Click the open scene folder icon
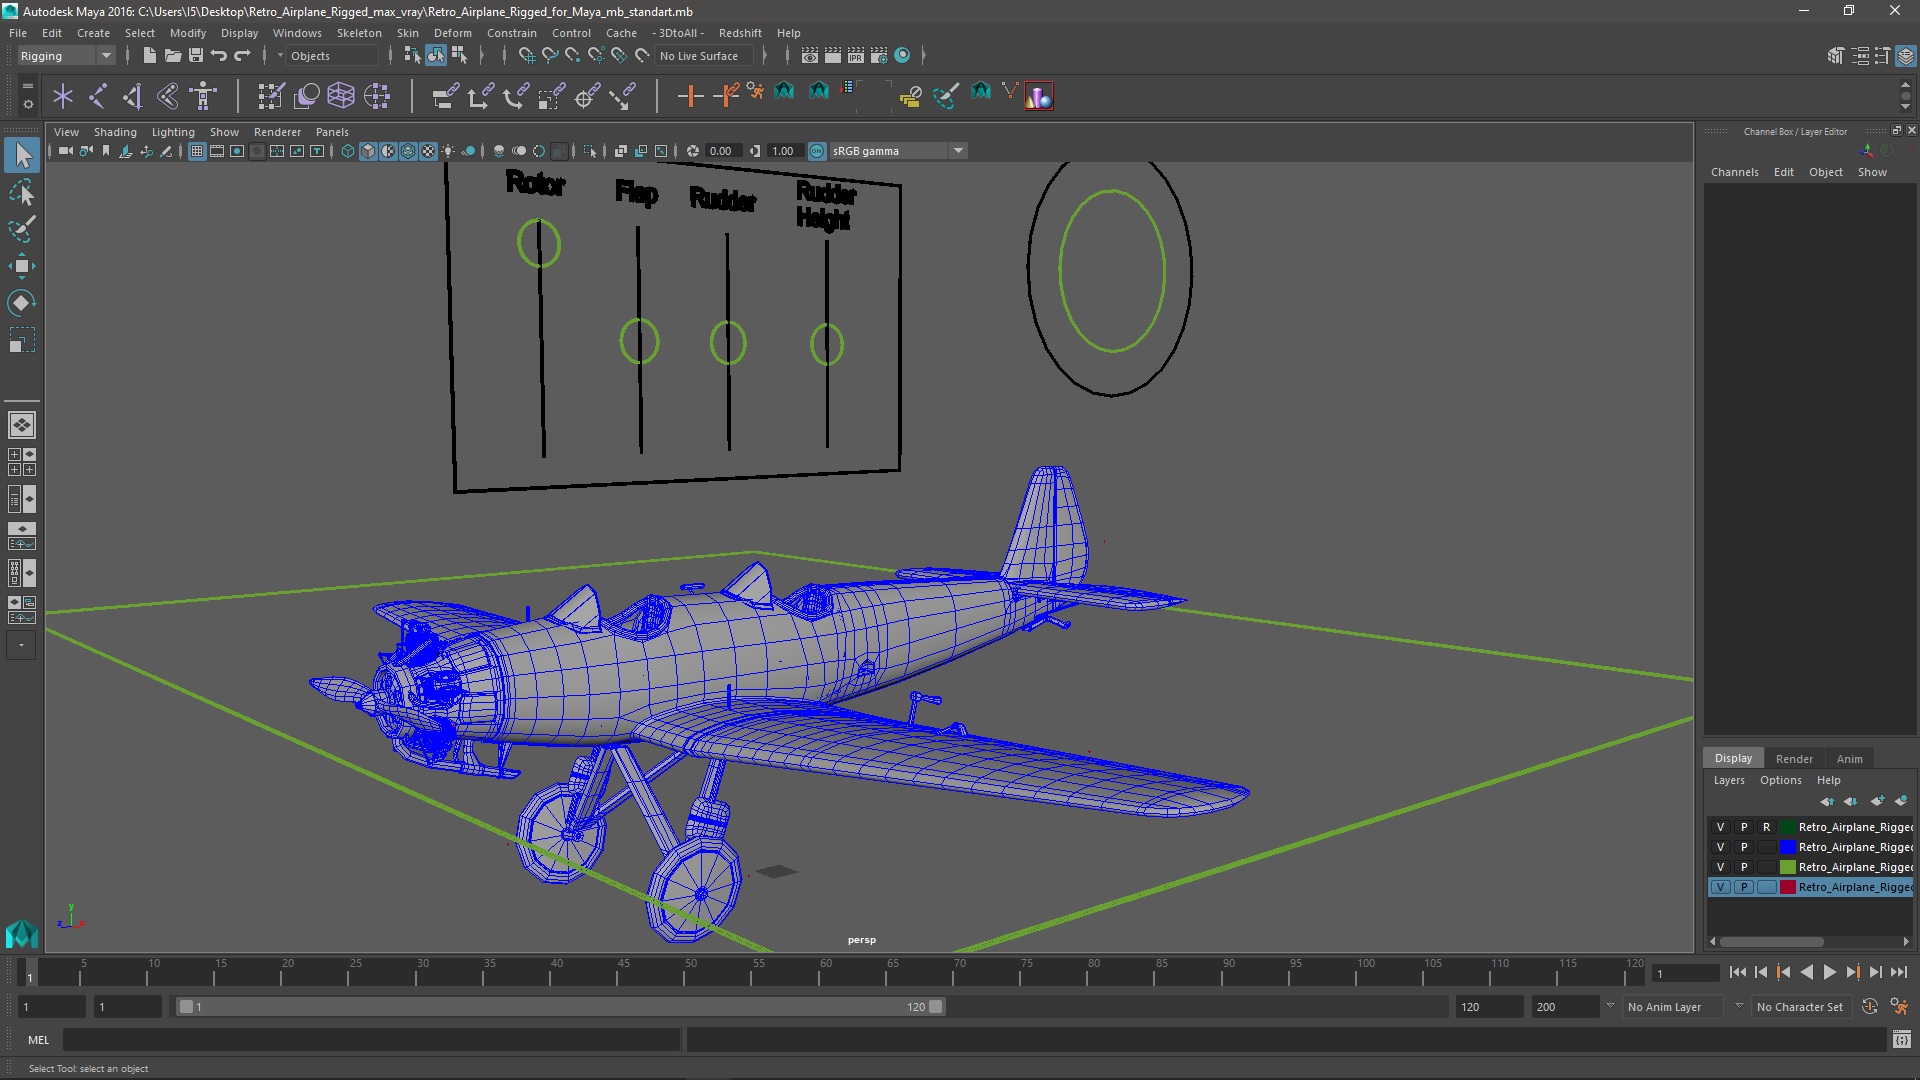This screenshot has height=1080, width=1920. tap(172, 56)
